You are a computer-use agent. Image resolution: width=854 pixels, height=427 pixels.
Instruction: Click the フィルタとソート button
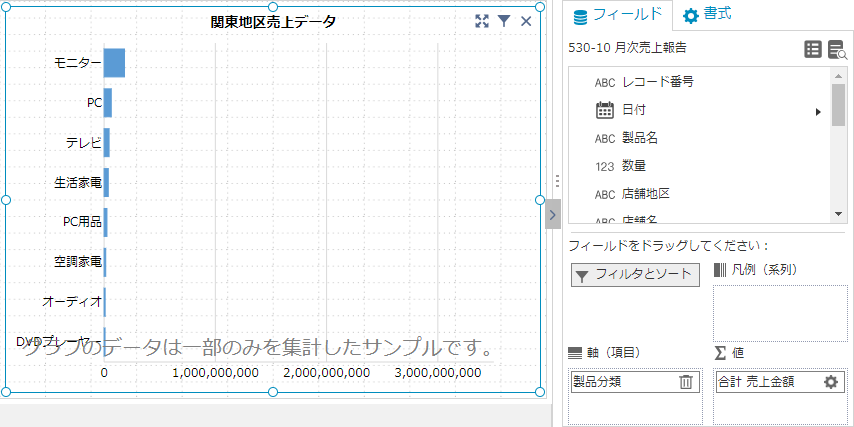(x=635, y=275)
